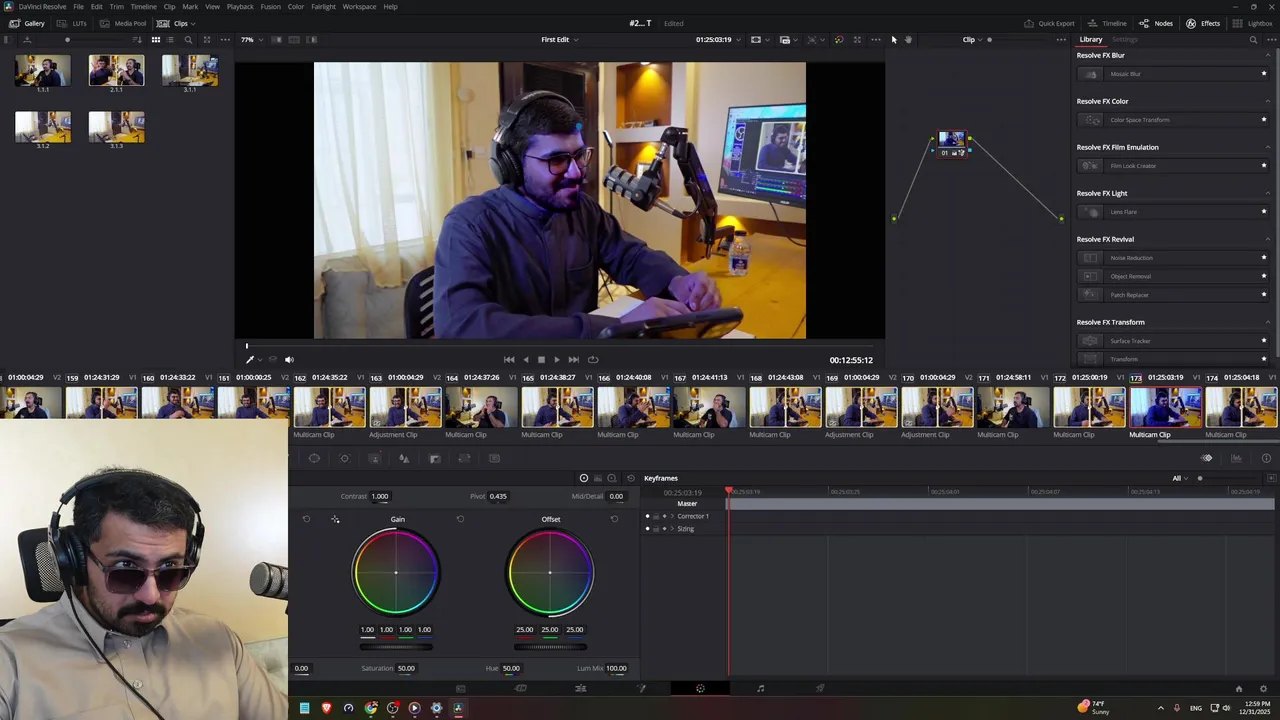Stop viewer playback

click(x=541, y=360)
